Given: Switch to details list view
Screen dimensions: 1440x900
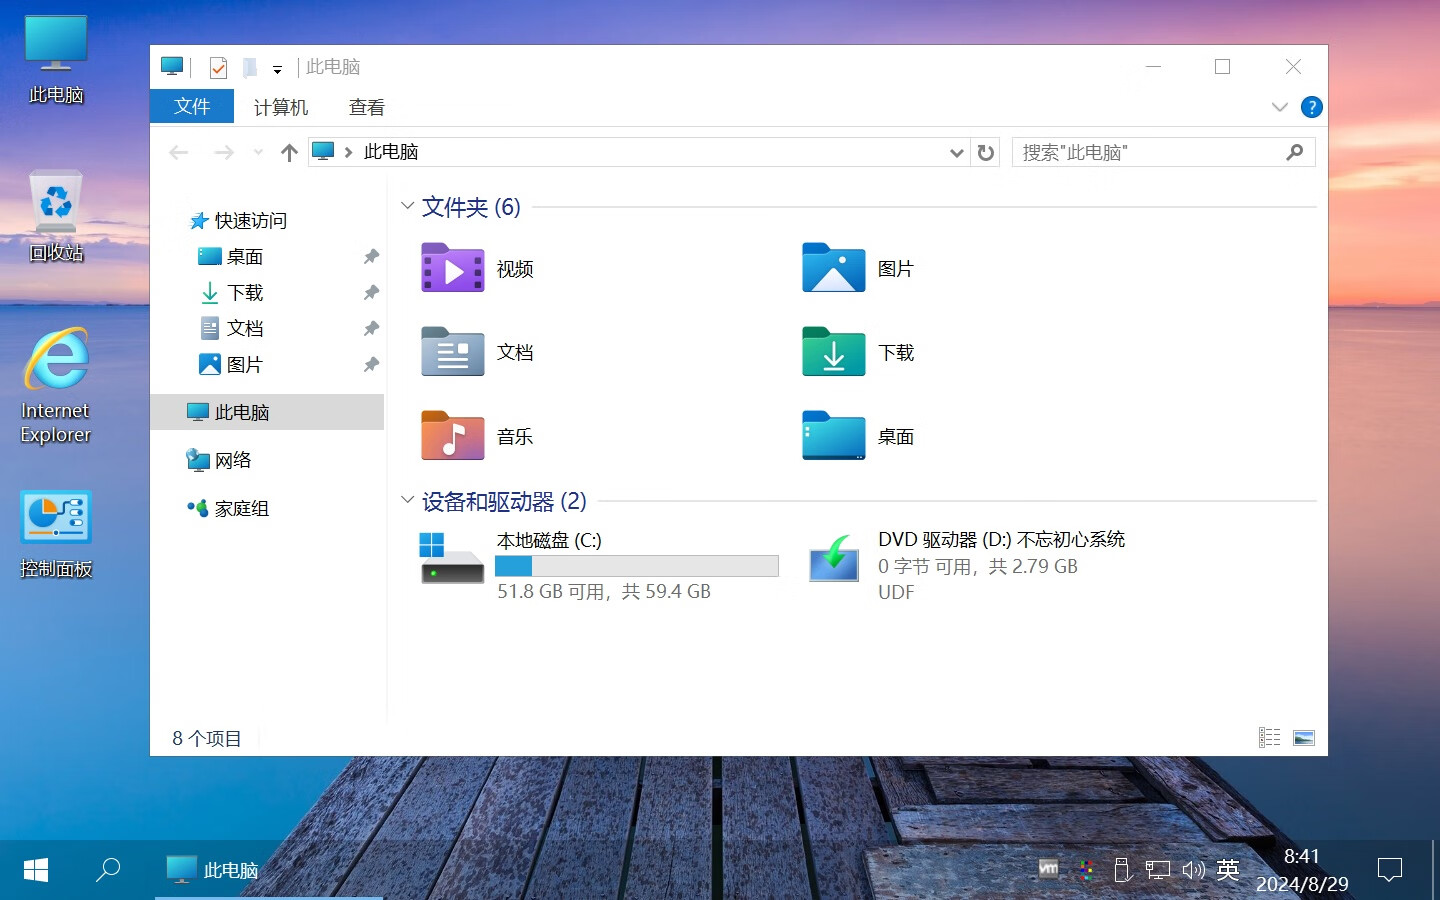Looking at the screenshot, I should (x=1269, y=738).
